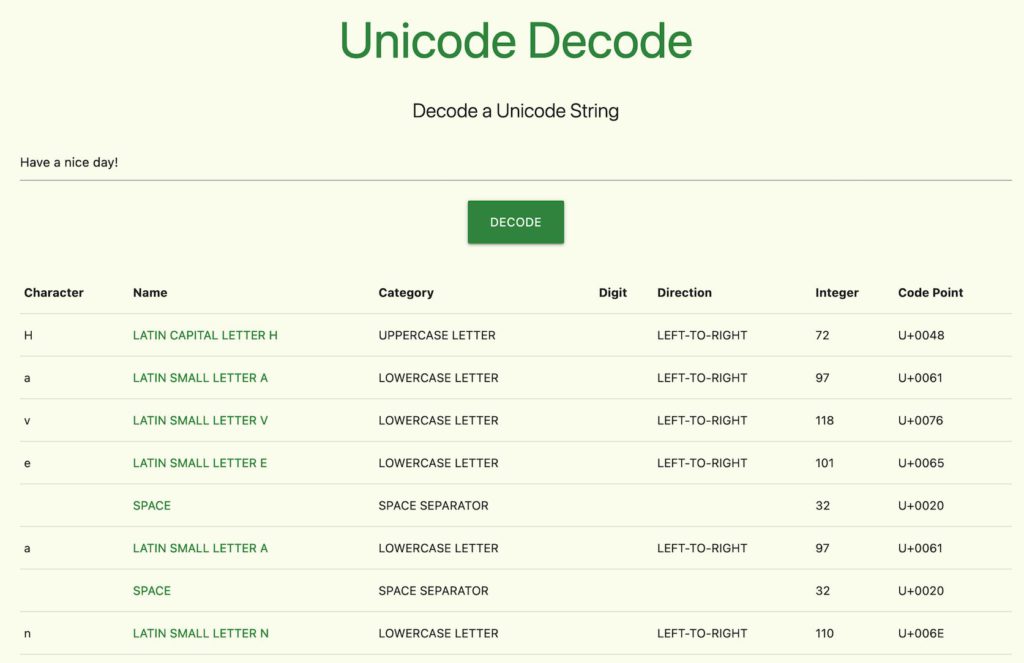Click the Unicode Decode page title
This screenshot has width=1024, height=663.
[515, 40]
